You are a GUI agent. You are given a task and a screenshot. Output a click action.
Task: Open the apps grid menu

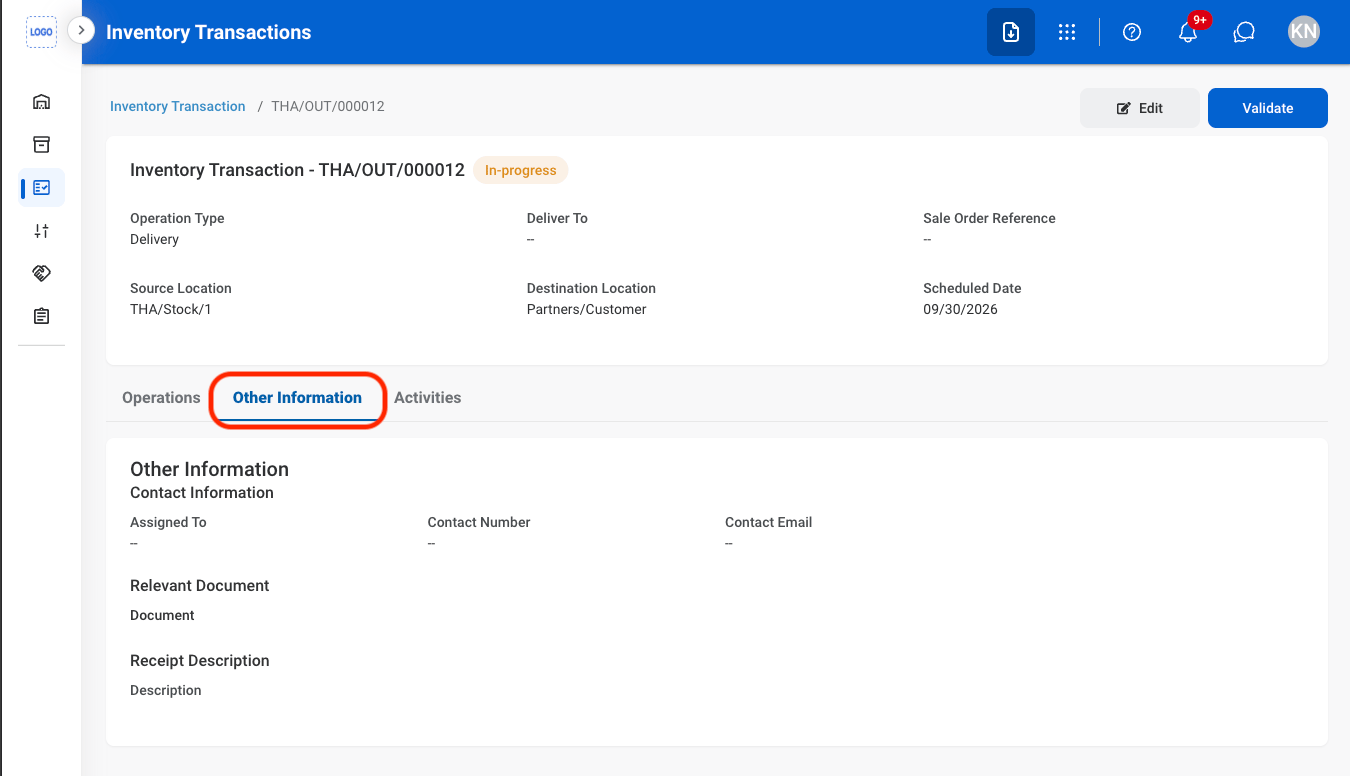tap(1067, 32)
